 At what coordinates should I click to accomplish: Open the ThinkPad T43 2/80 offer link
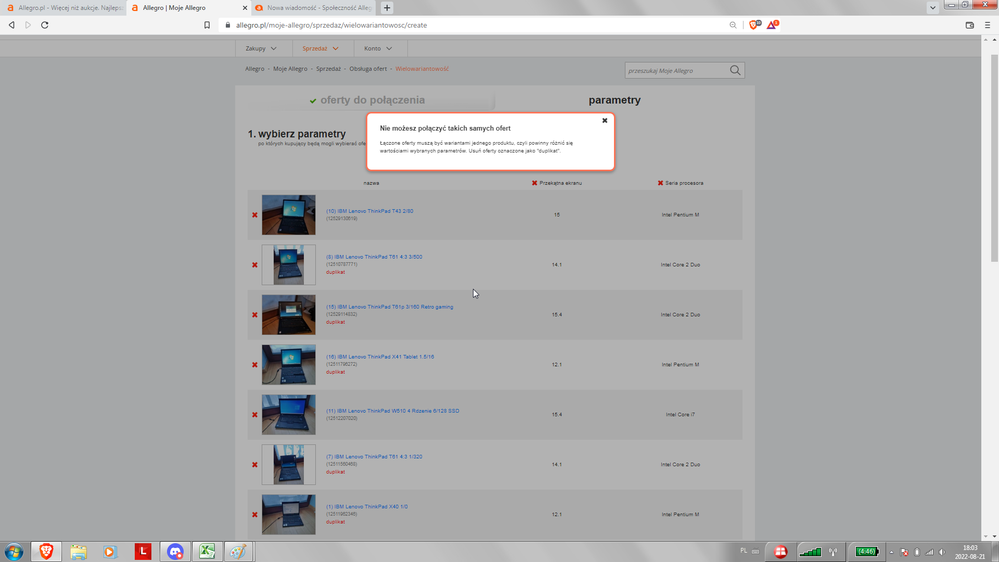pyautogui.click(x=370, y=211)
